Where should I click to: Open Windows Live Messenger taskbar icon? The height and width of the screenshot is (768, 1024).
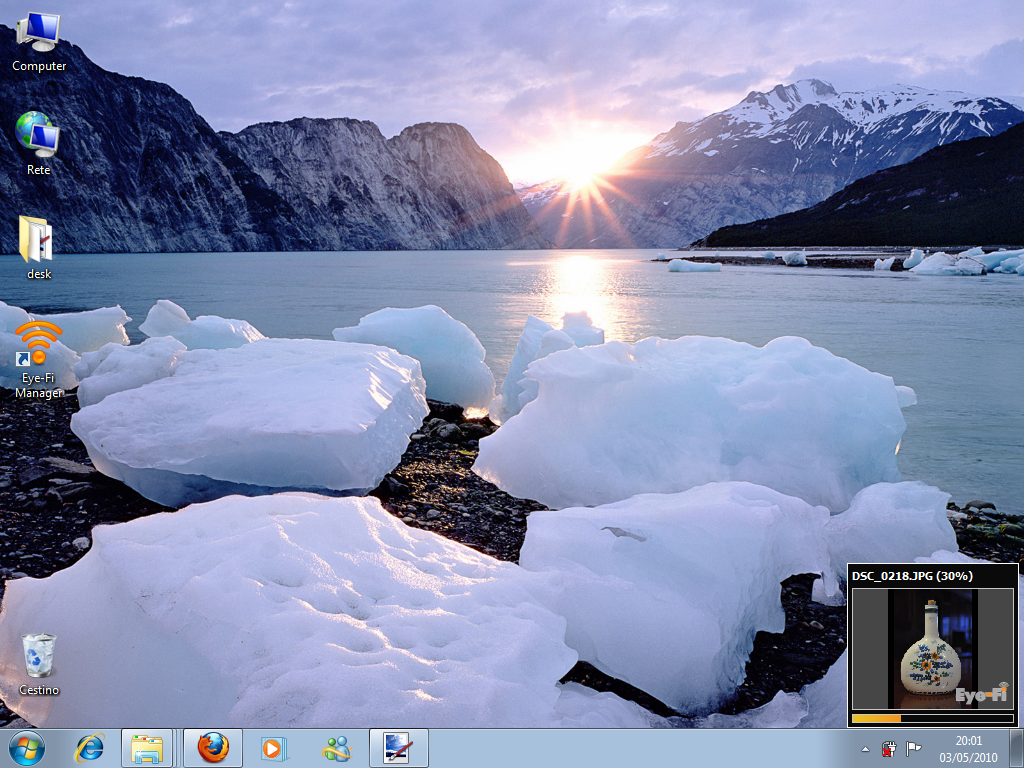336,748
